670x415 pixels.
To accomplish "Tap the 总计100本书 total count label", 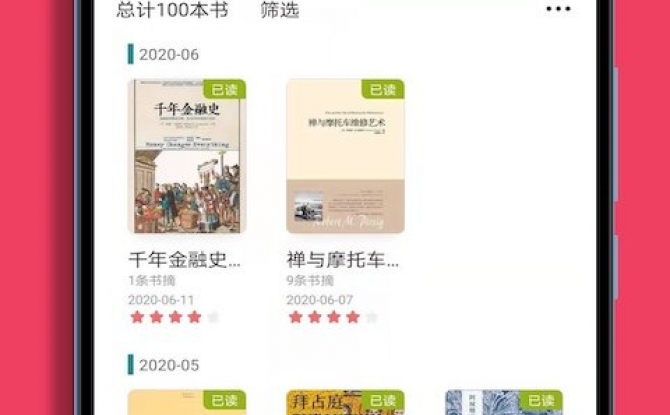I will click(x=172, y=10).
